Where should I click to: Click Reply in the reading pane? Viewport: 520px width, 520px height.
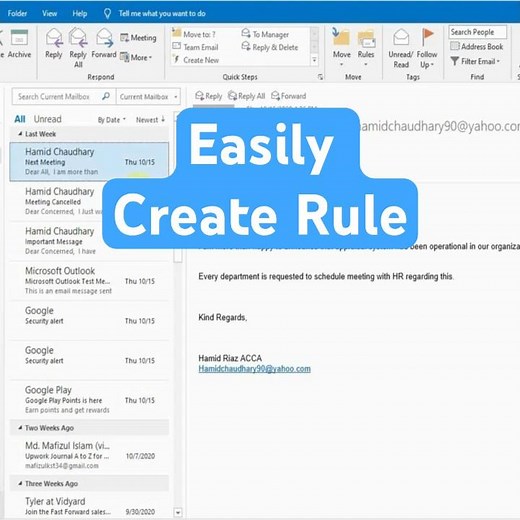click(x=209, y=96)
